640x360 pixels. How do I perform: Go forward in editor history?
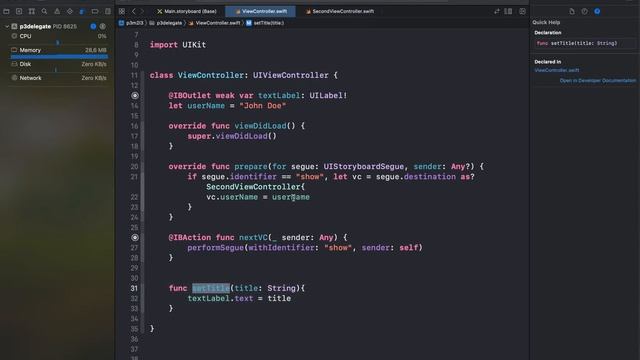coord(142,11)
